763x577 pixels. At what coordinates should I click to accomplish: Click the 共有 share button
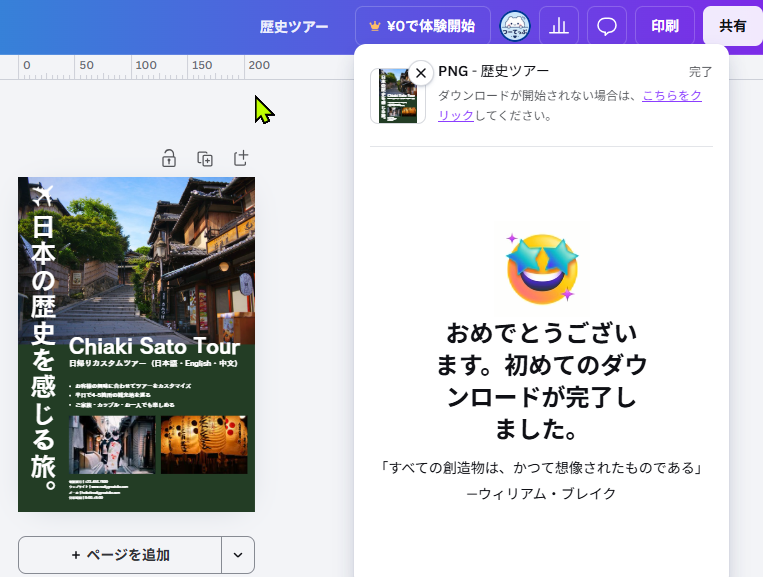tap(732, 26)
